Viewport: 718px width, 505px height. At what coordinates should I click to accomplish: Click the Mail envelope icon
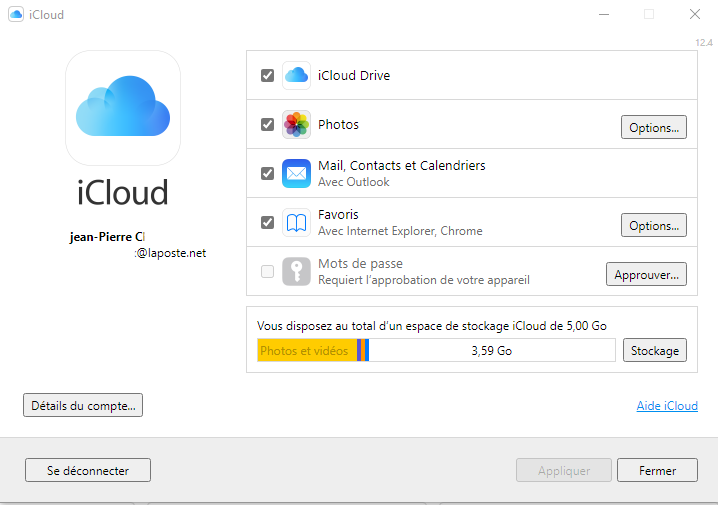click(x=296, y=173)
